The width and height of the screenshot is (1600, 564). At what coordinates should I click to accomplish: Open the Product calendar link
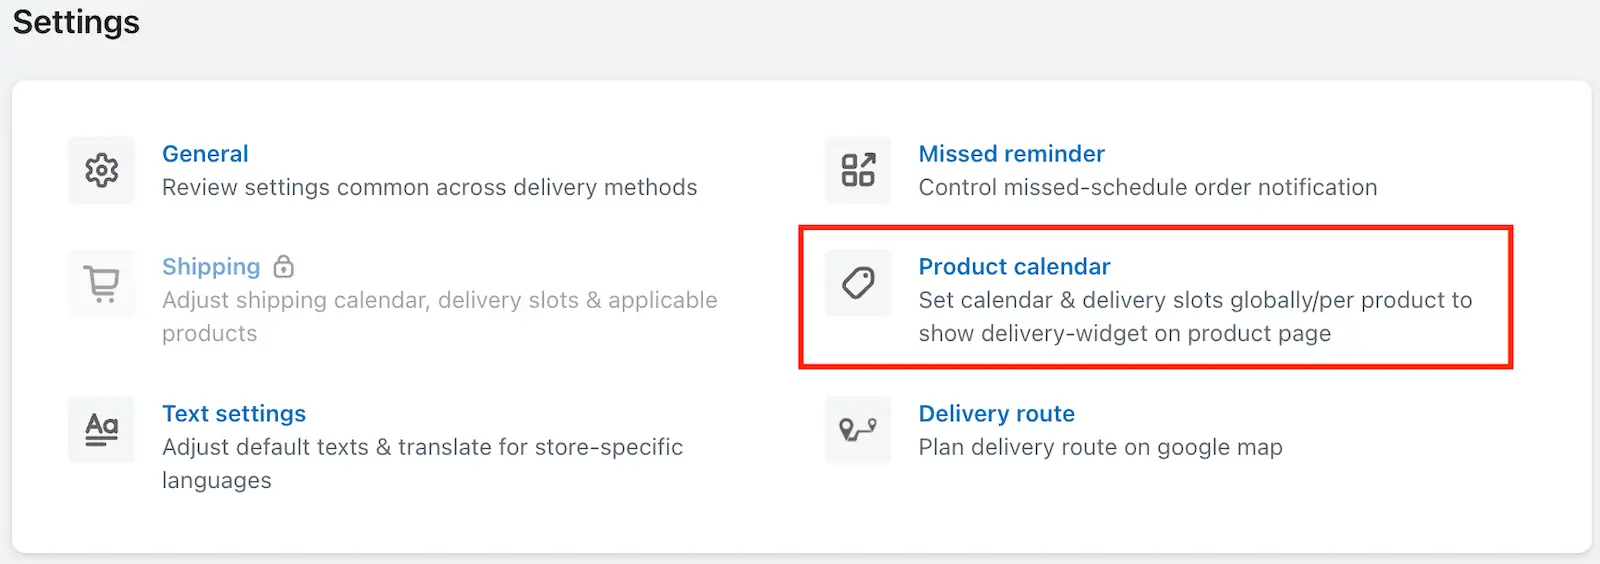[x=1014, y=267]
